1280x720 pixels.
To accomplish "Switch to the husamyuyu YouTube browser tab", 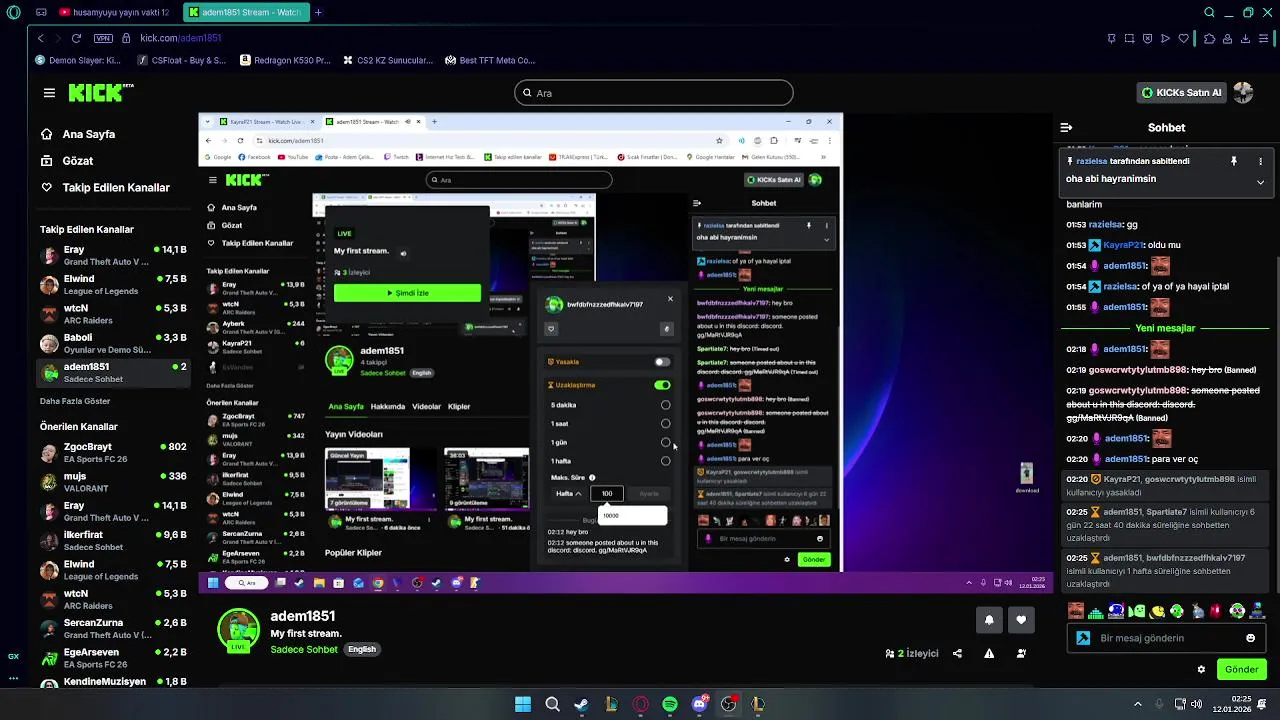I will [116, 13].
